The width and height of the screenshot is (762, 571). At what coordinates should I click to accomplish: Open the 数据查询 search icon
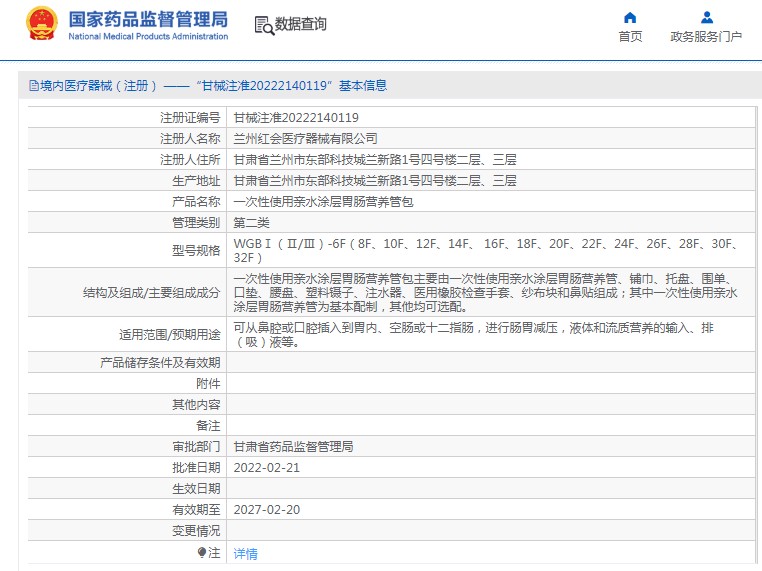264,25
